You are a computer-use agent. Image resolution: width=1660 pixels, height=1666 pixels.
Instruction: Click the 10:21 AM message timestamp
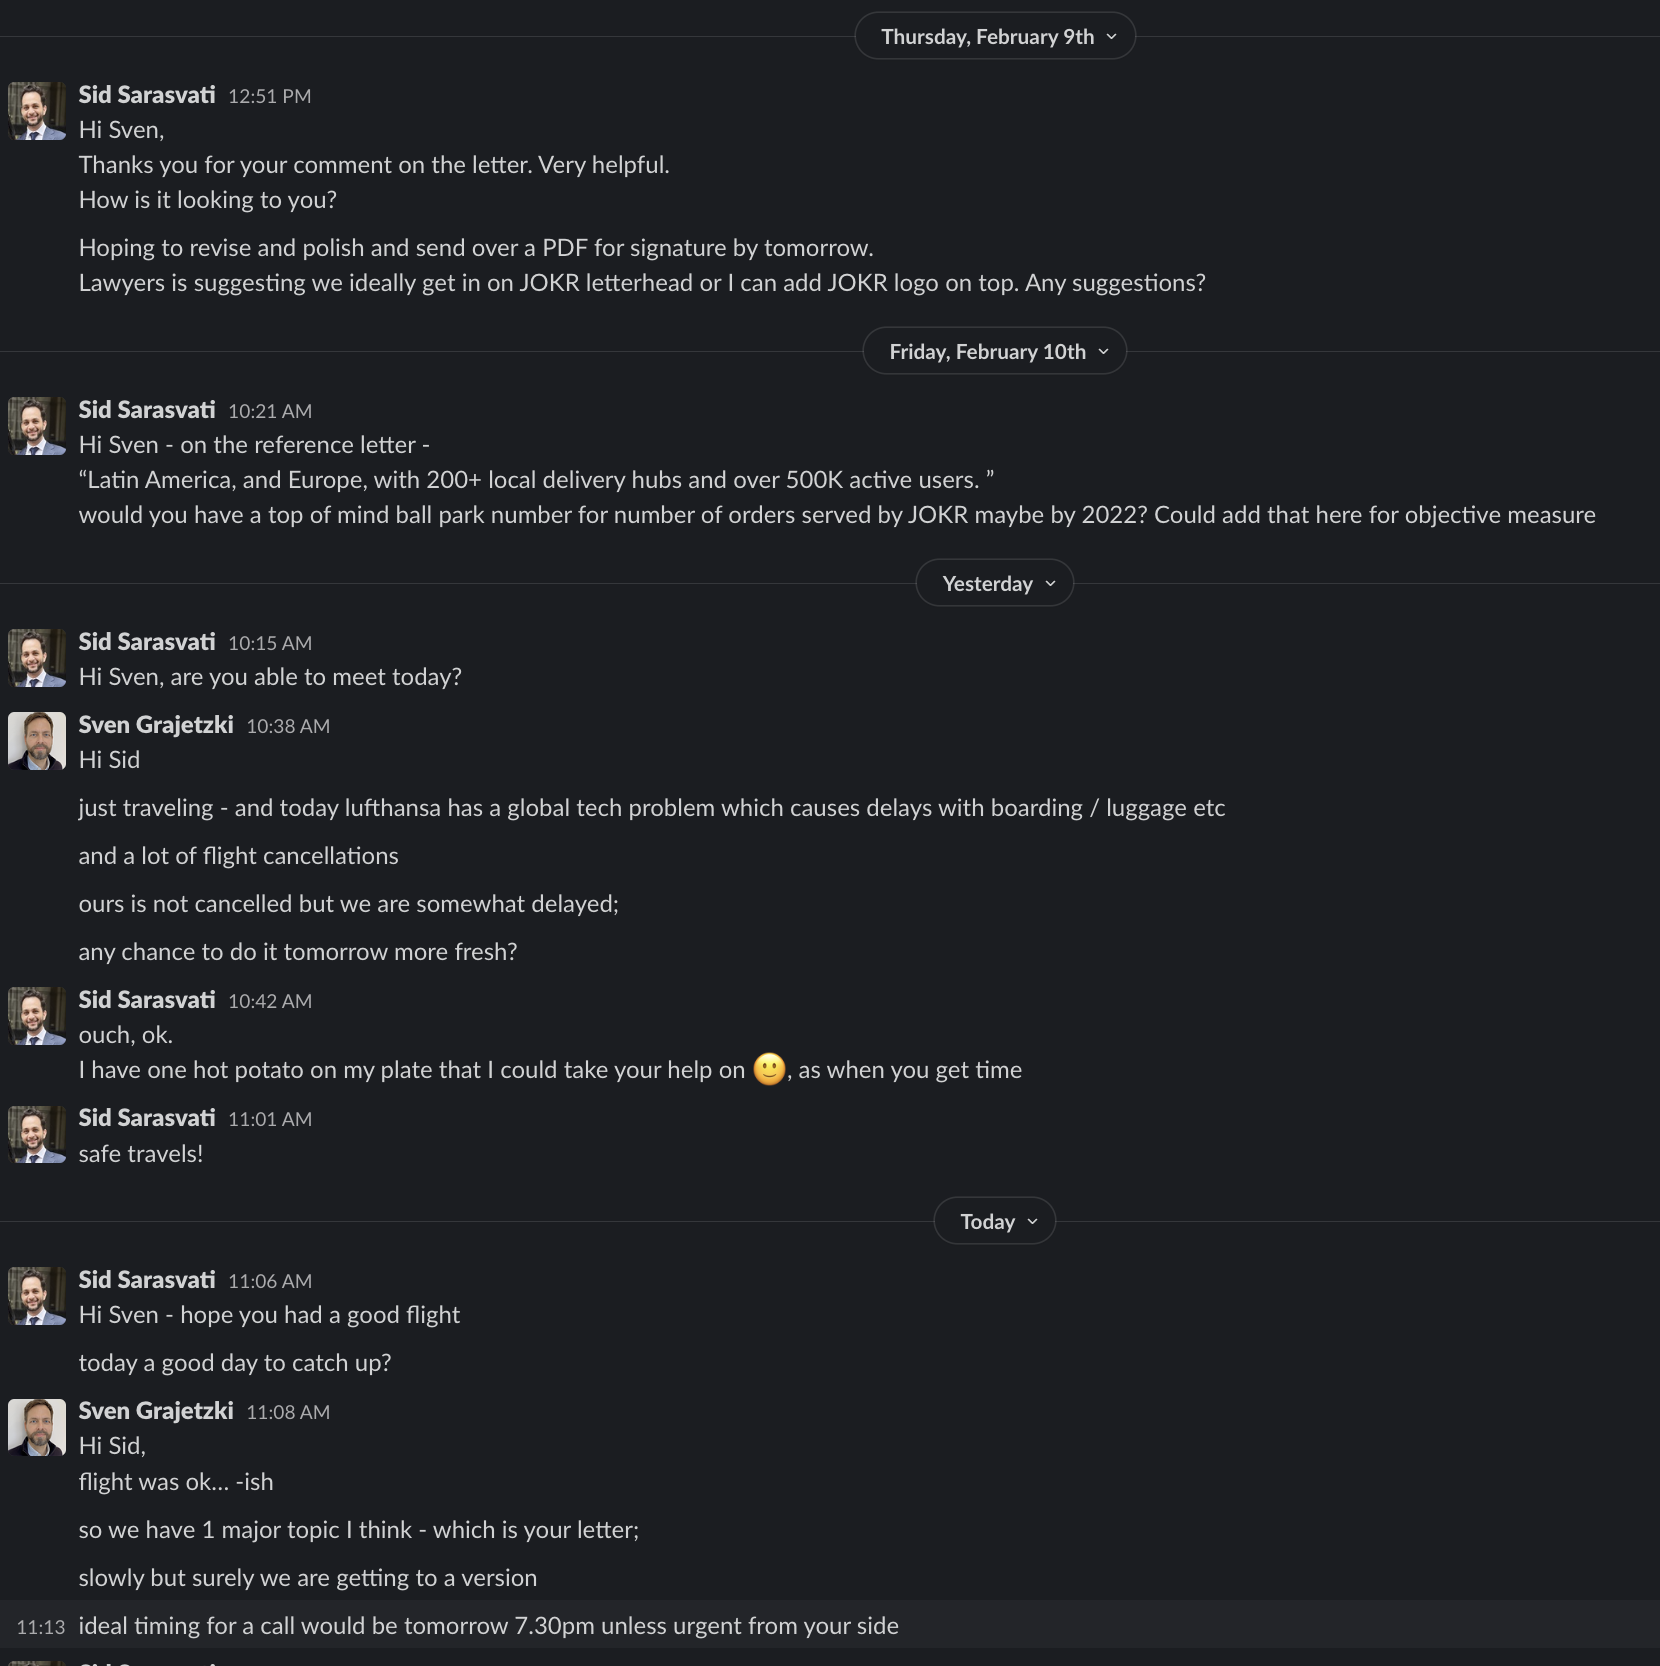pyautogui.click(x=270, y=411)
